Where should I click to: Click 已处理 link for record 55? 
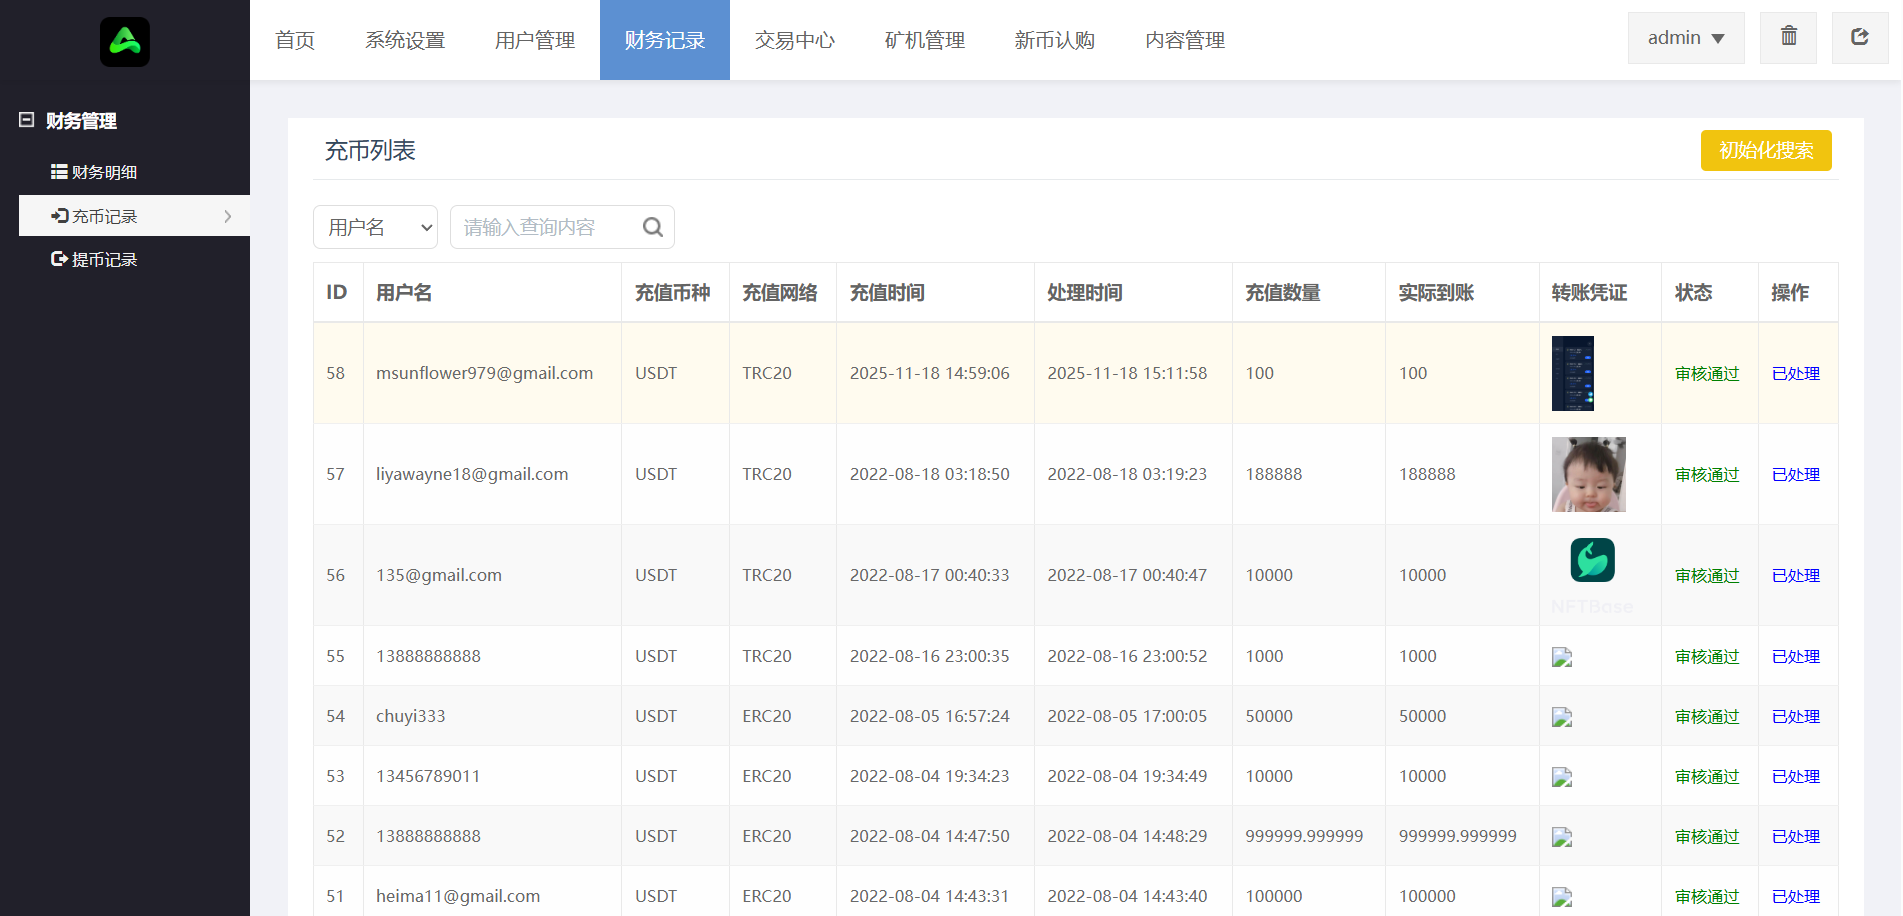pos(1795,656)
